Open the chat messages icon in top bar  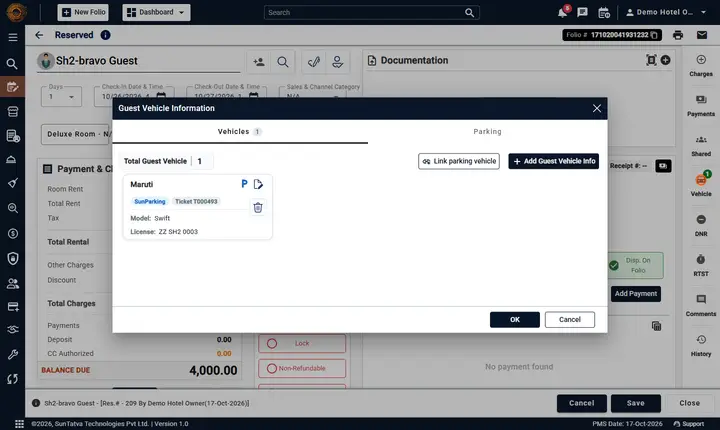[x=582, y=12]
